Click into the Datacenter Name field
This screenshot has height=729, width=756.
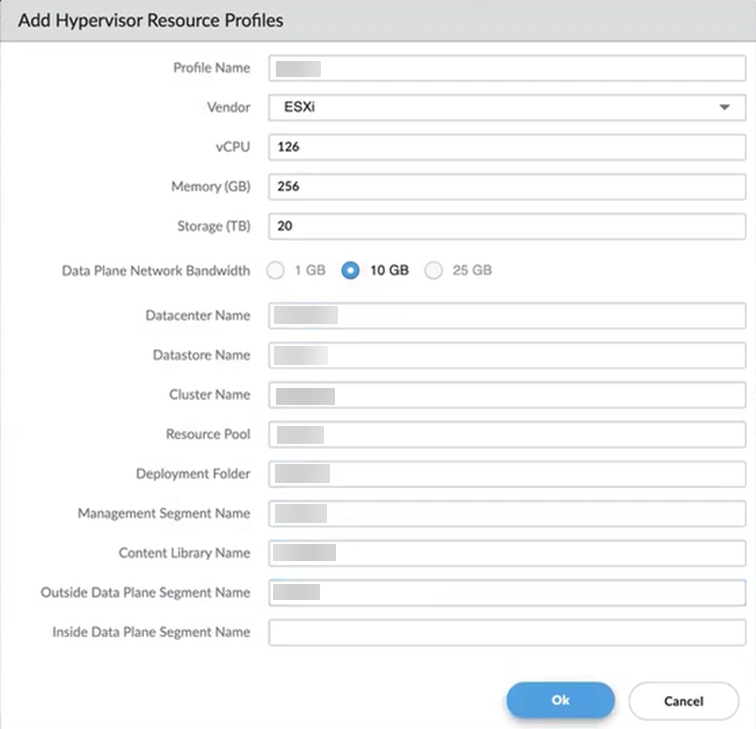tap(506, 316)
